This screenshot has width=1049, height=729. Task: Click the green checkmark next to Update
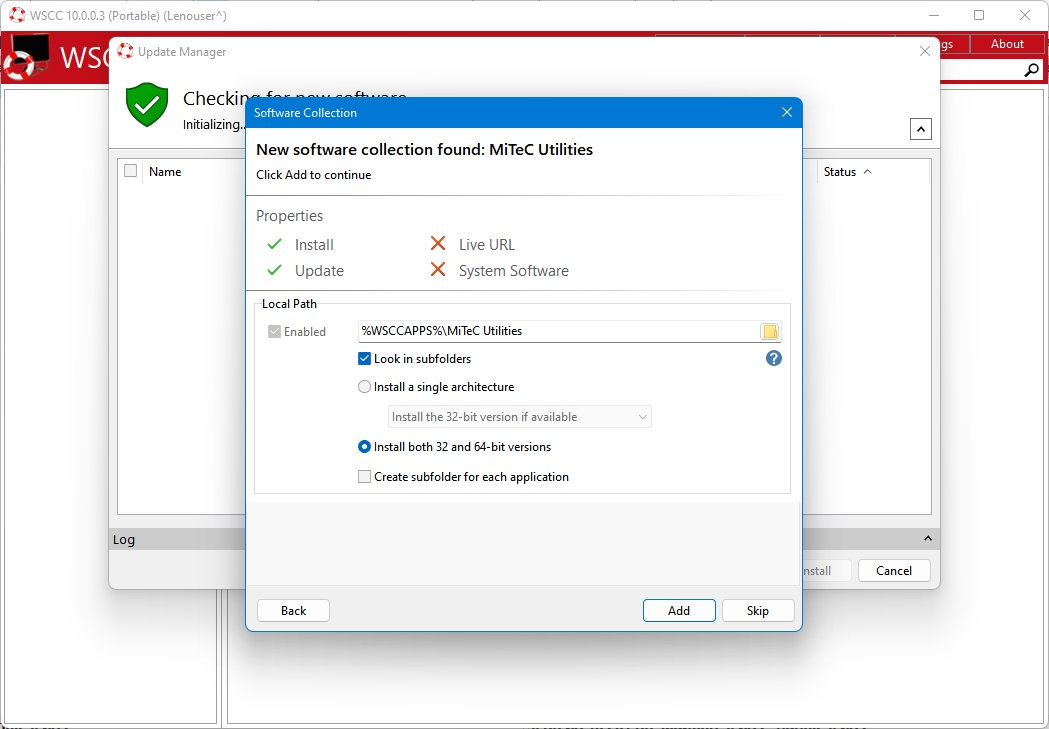[274, 270]
